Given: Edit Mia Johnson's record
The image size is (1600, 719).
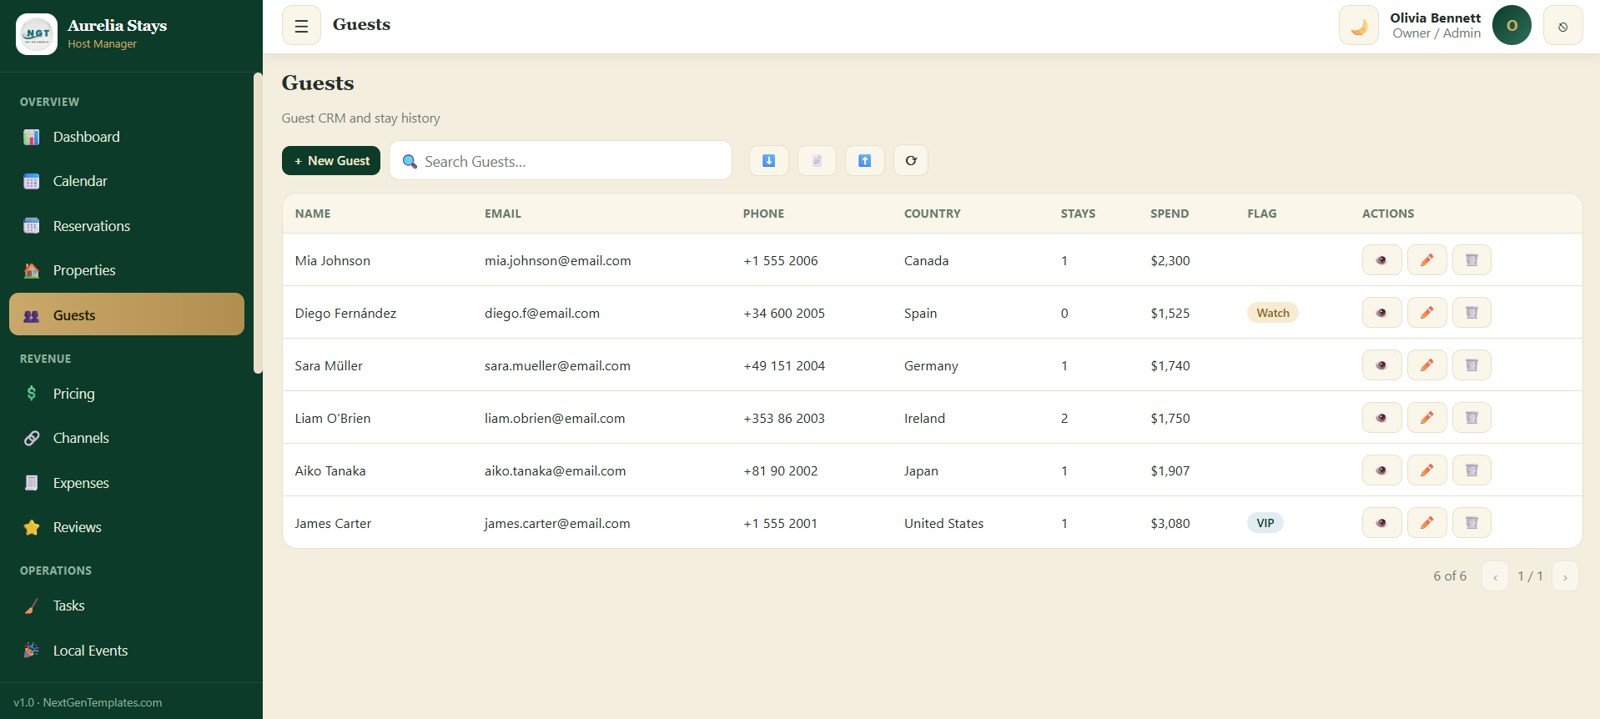Looking at the screenshot, I should [1427, 260].
